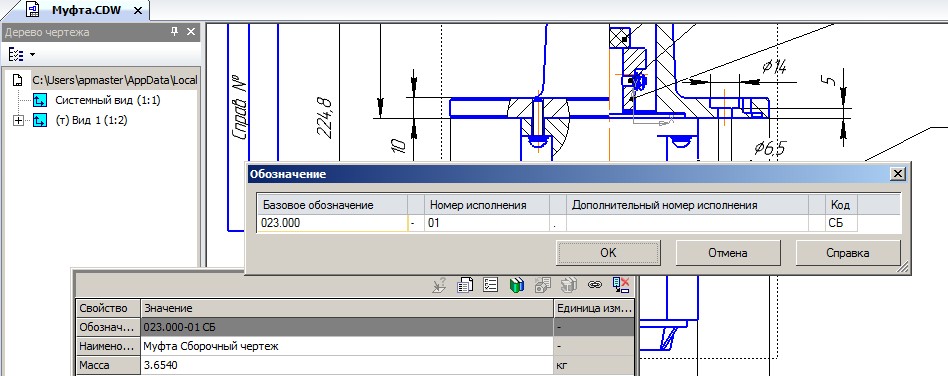Click the Базовое обозначение field 023.000
This screenshot has height=376, width=948.
tap(333, 223)
